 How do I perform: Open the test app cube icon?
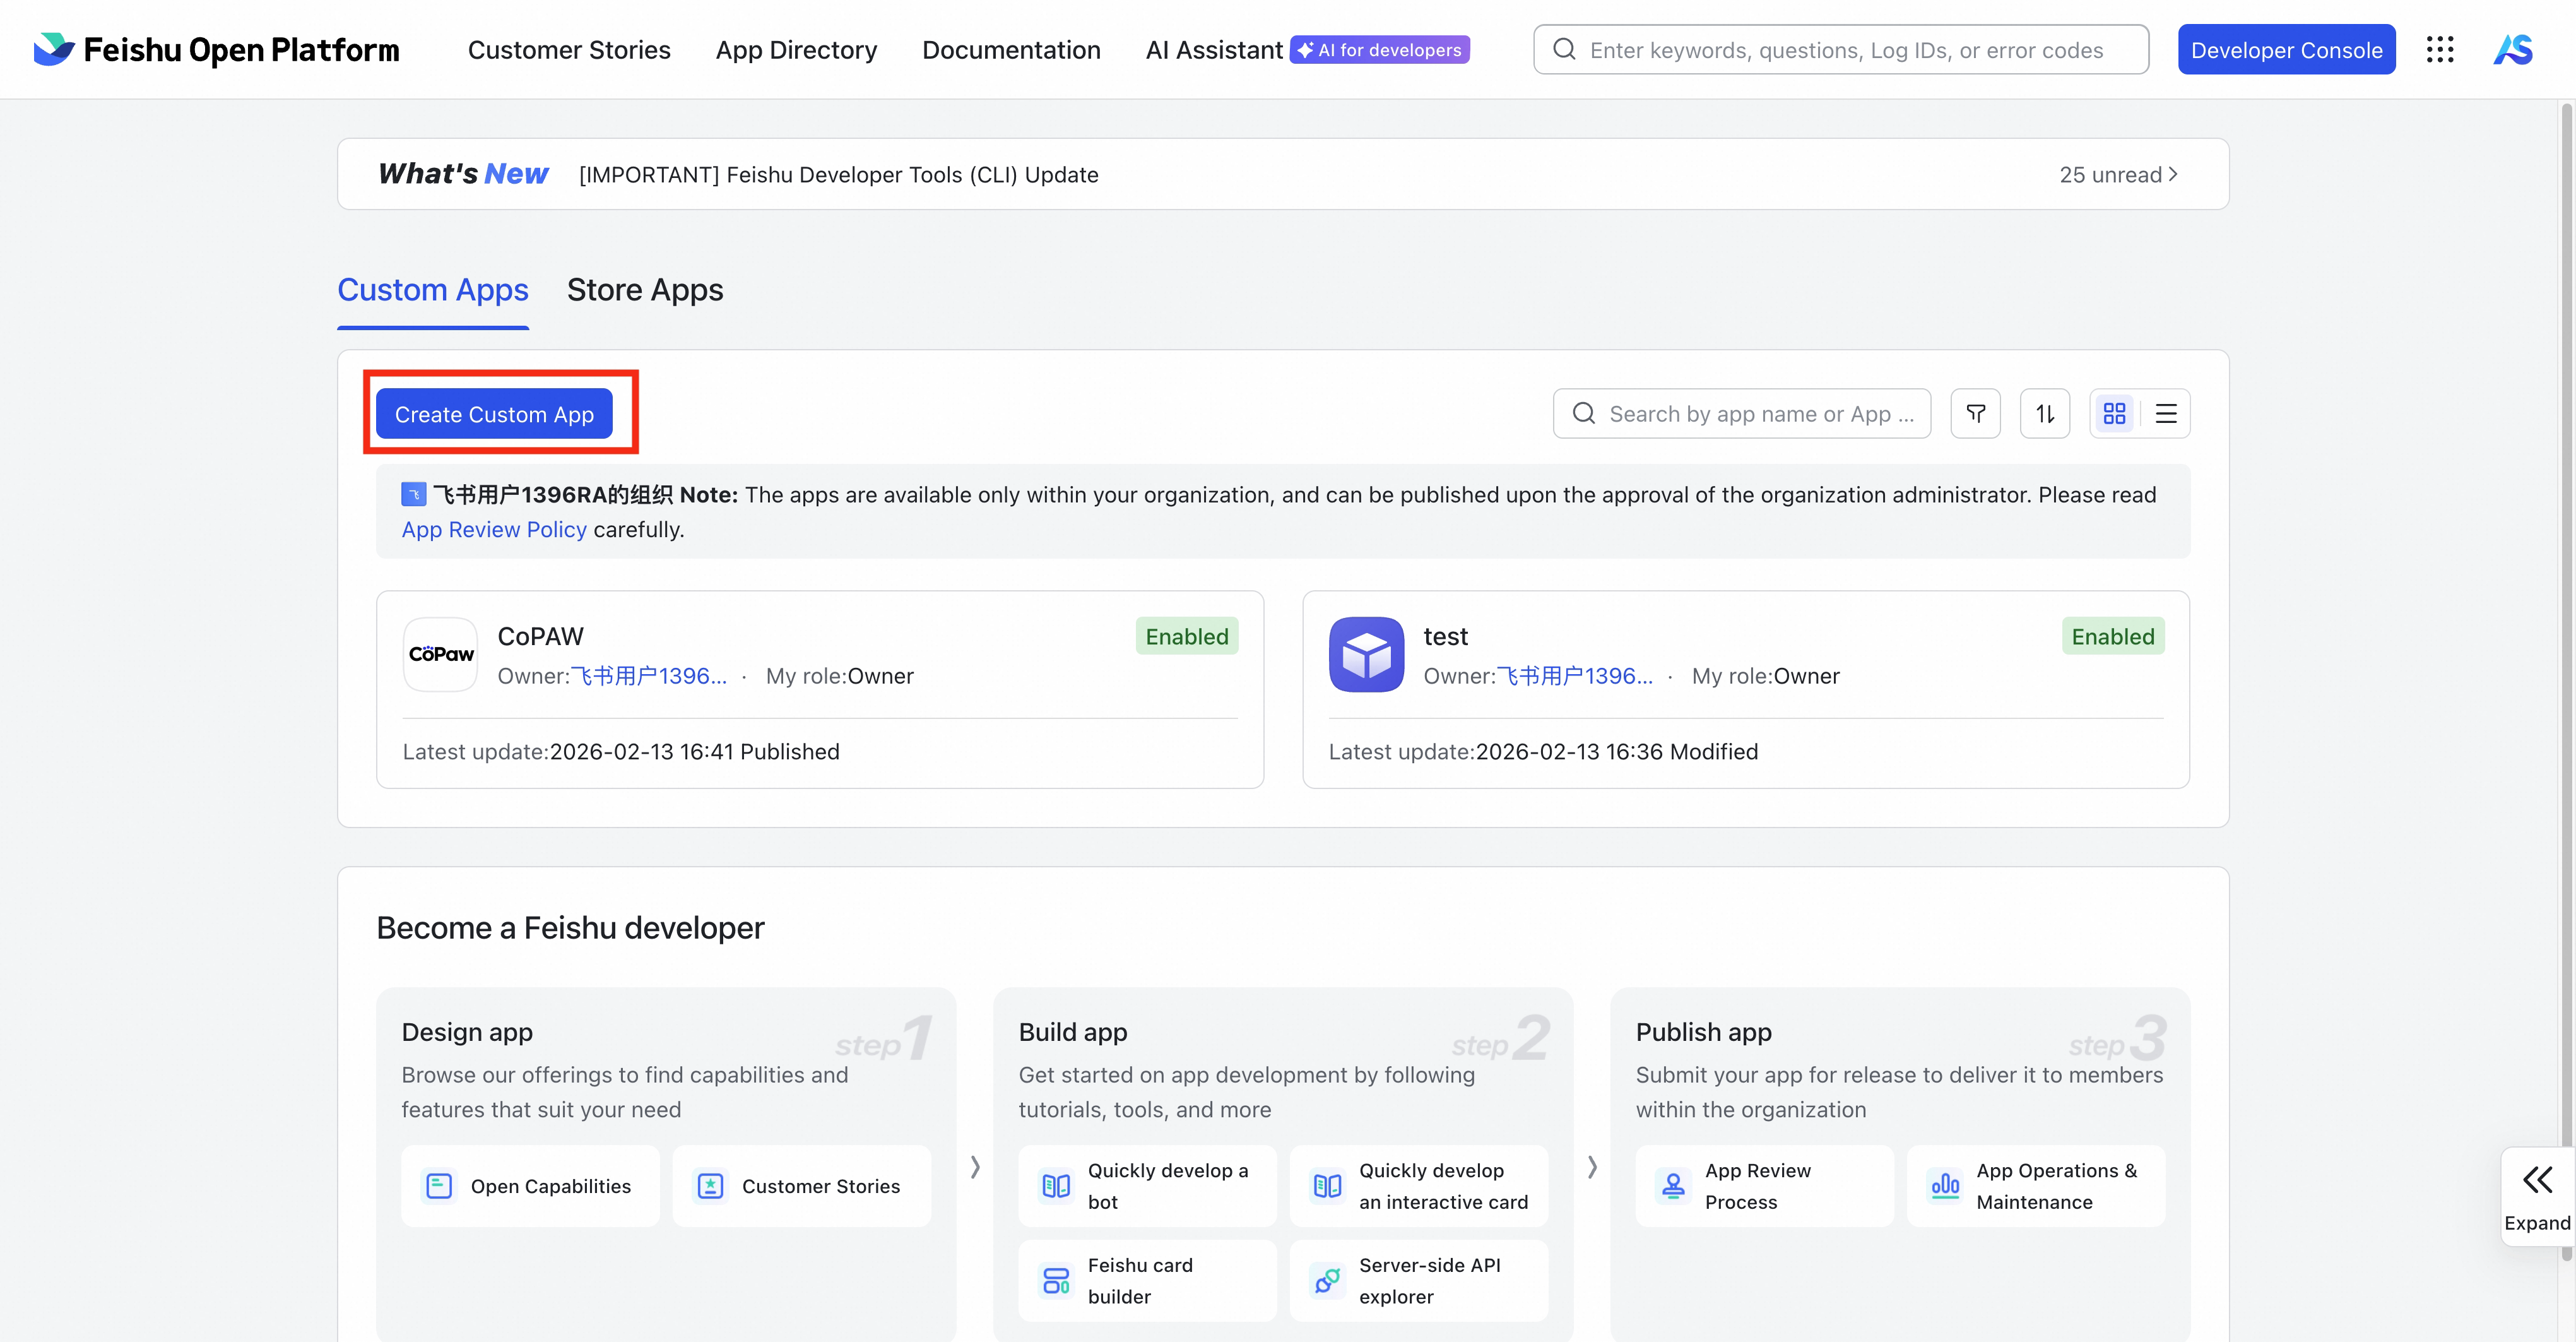(1366, 654)
